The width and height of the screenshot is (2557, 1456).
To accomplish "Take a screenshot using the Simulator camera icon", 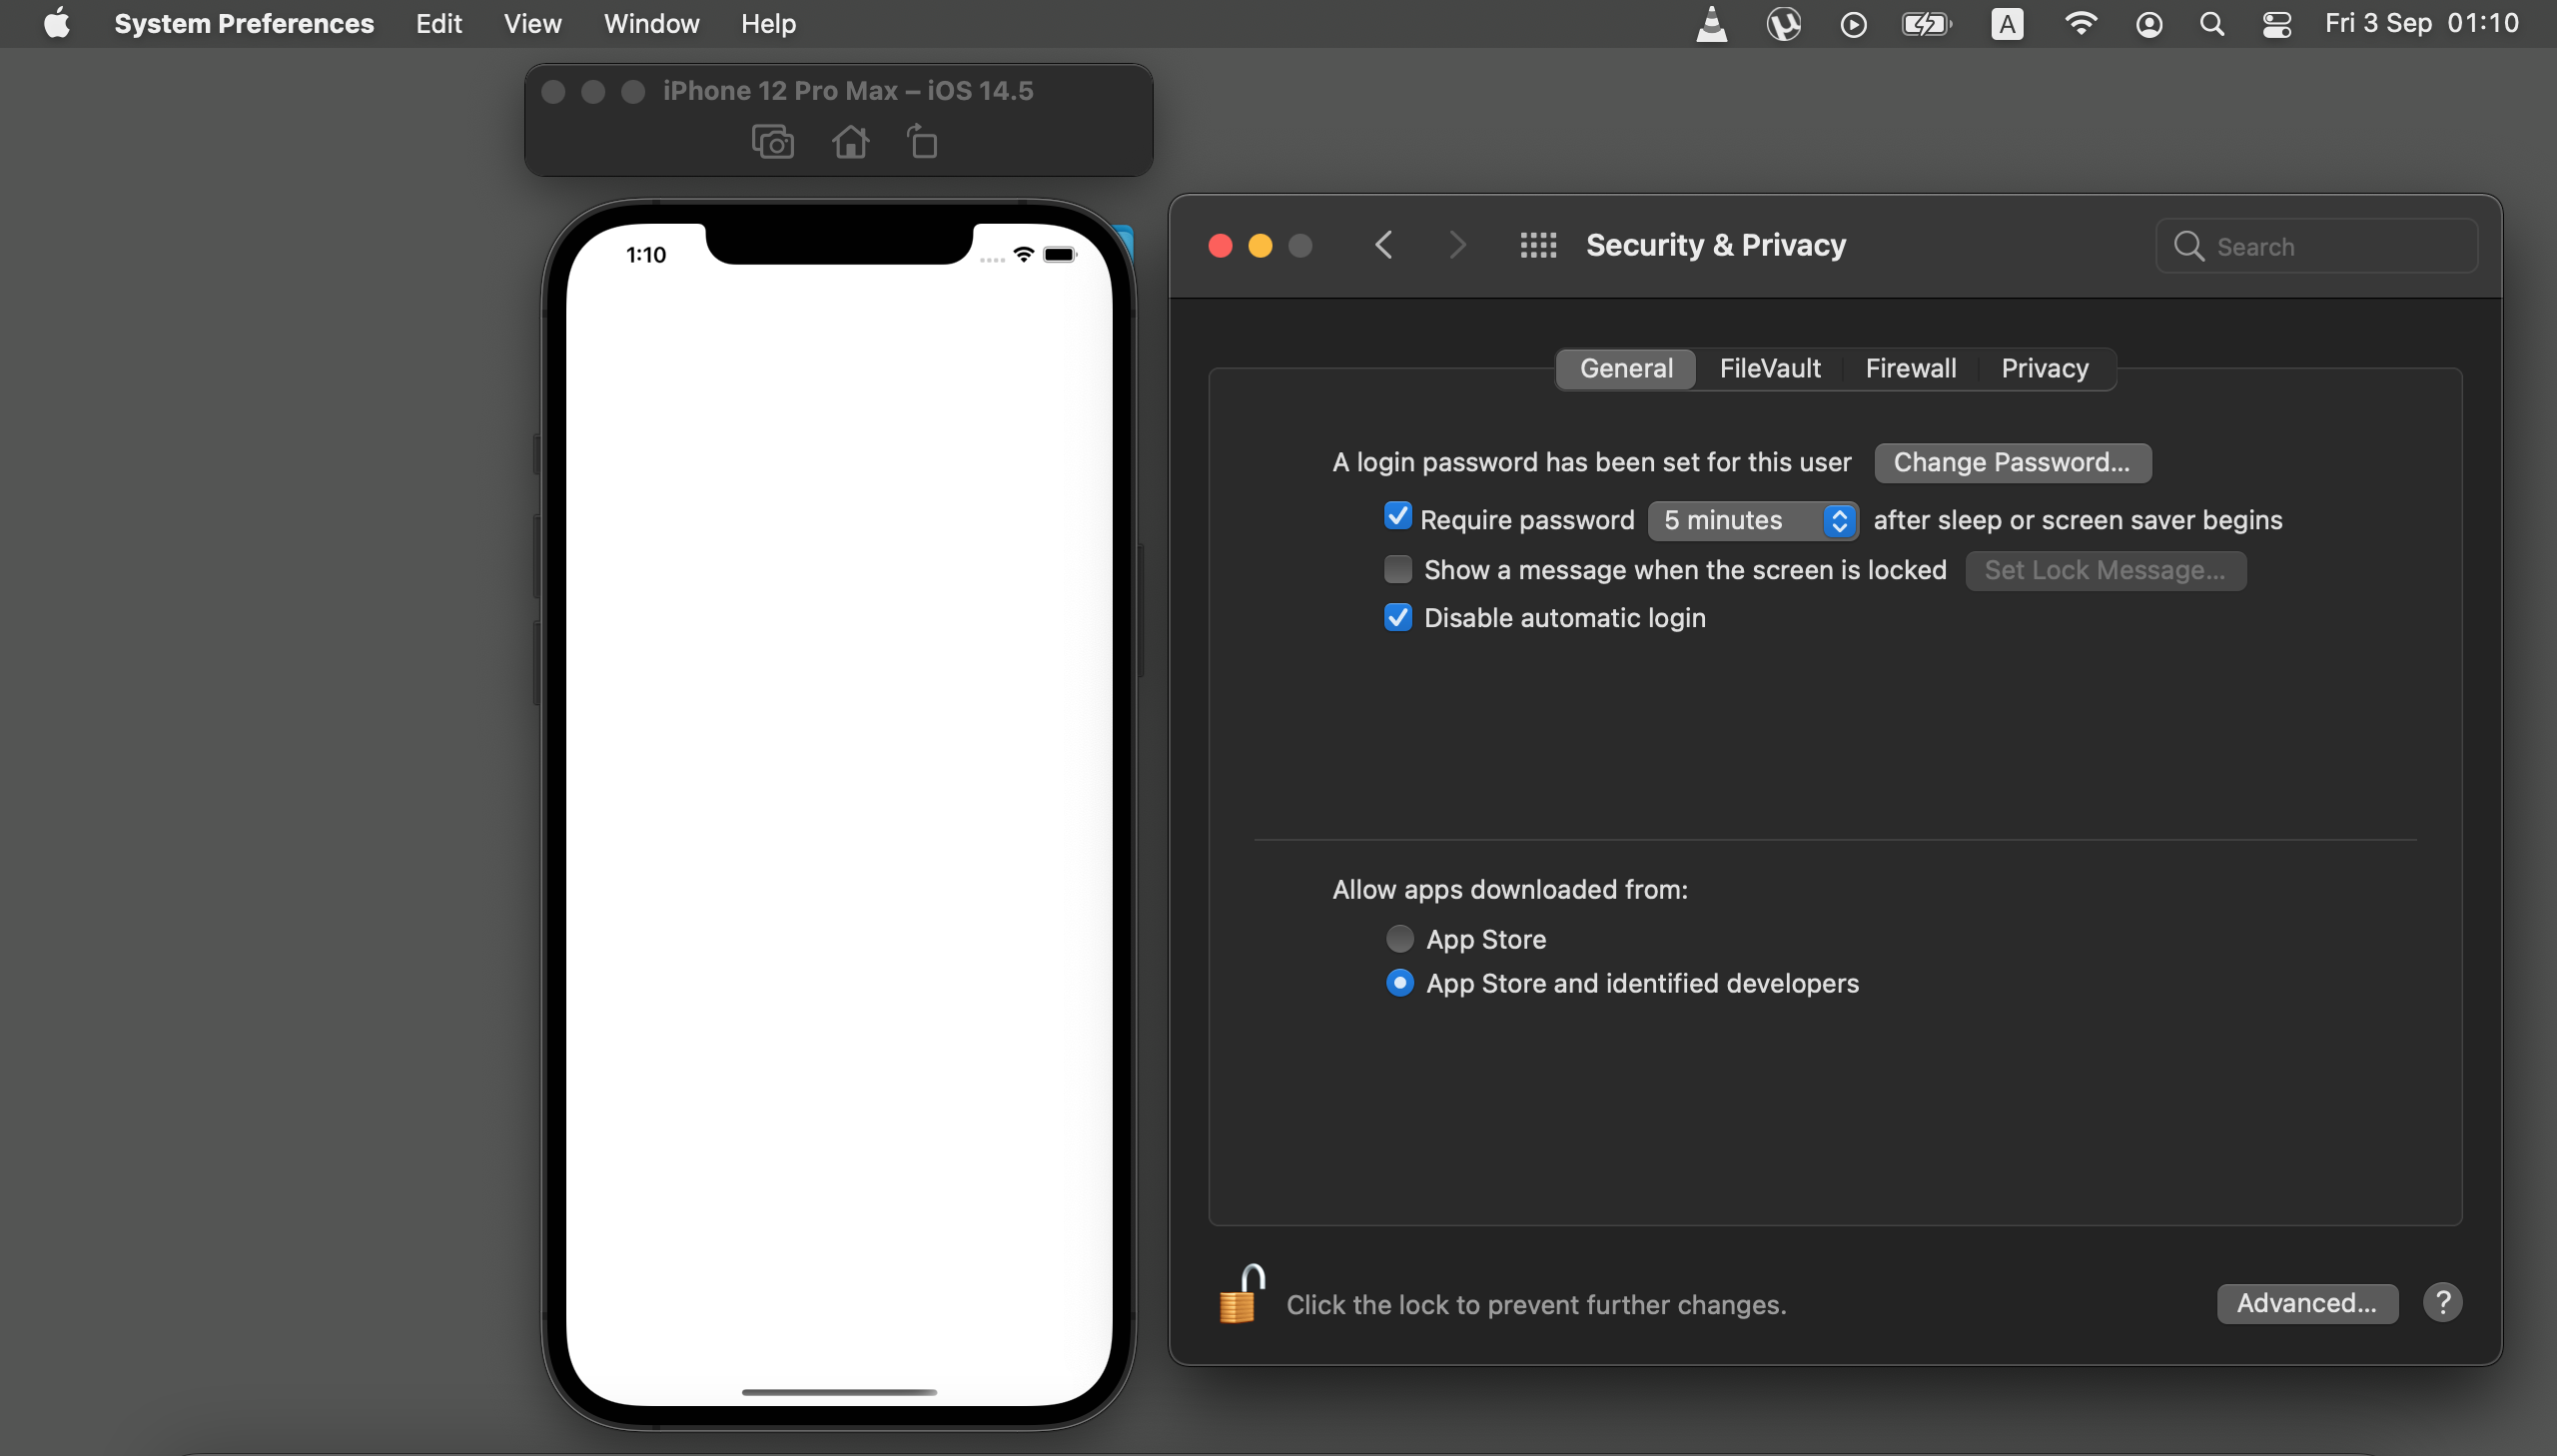I will pyautogui.click(x=771, y=141).
